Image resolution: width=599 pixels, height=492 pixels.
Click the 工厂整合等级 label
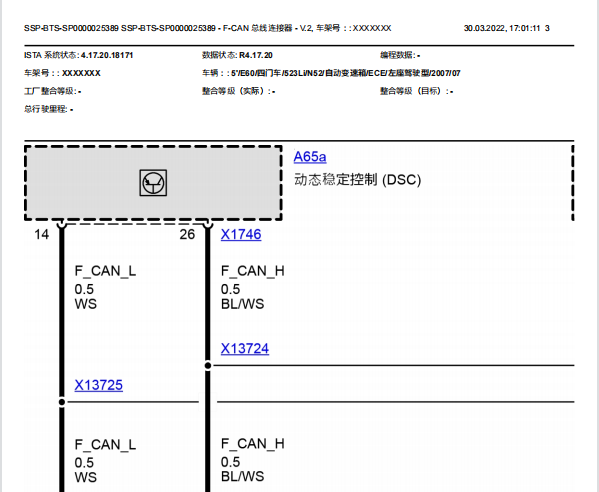point(50,91)
